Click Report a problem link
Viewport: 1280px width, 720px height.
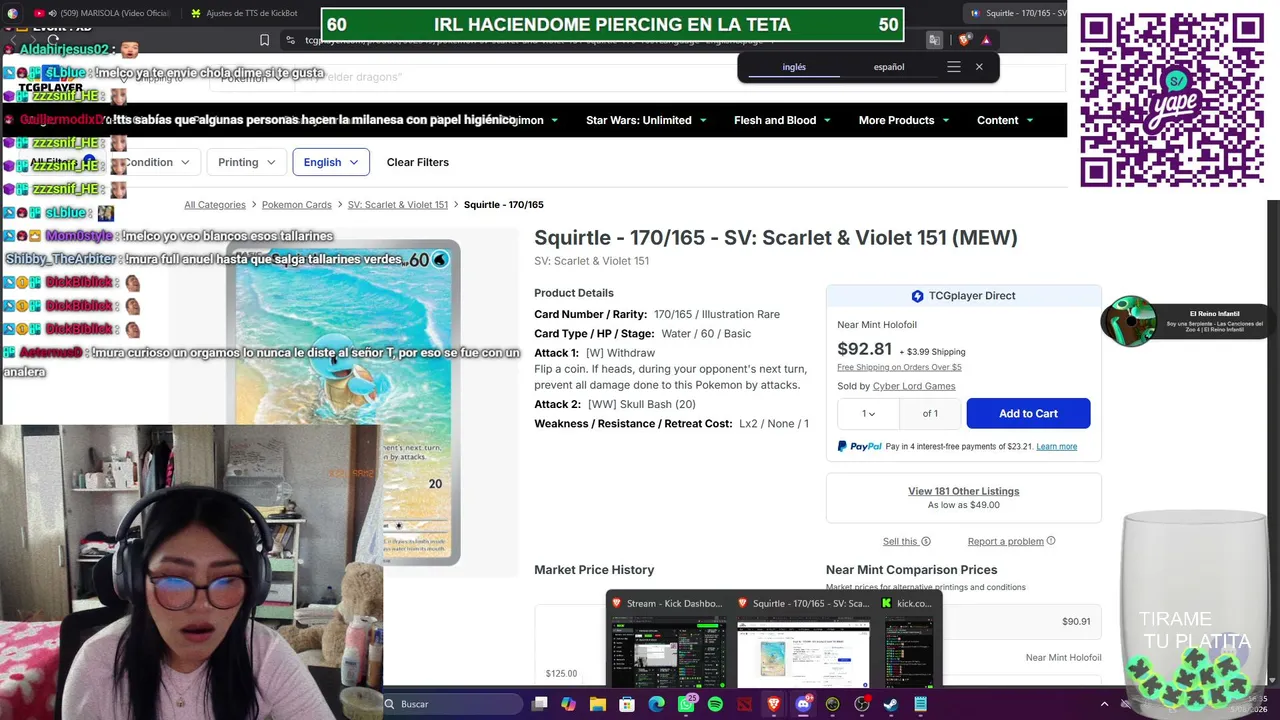(x=1005, y=542)
